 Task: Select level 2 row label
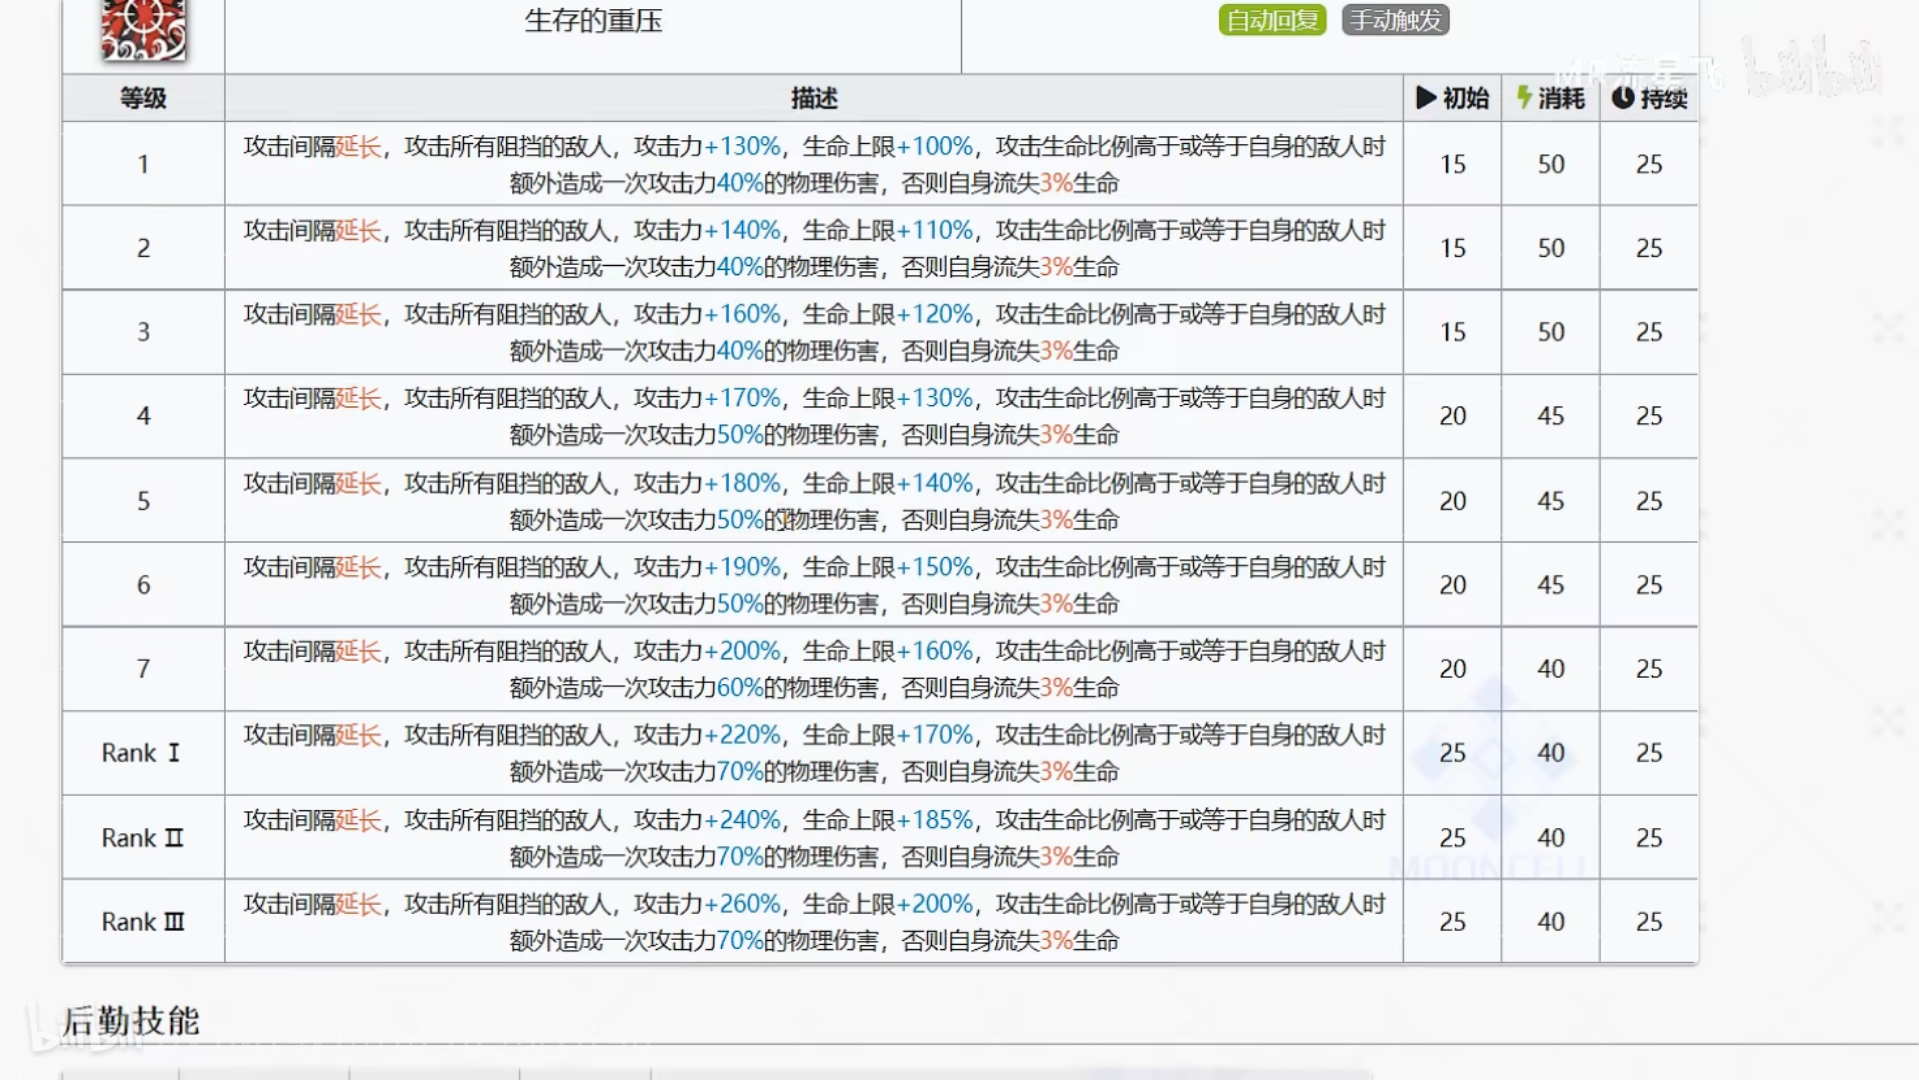tap(143, 248)
